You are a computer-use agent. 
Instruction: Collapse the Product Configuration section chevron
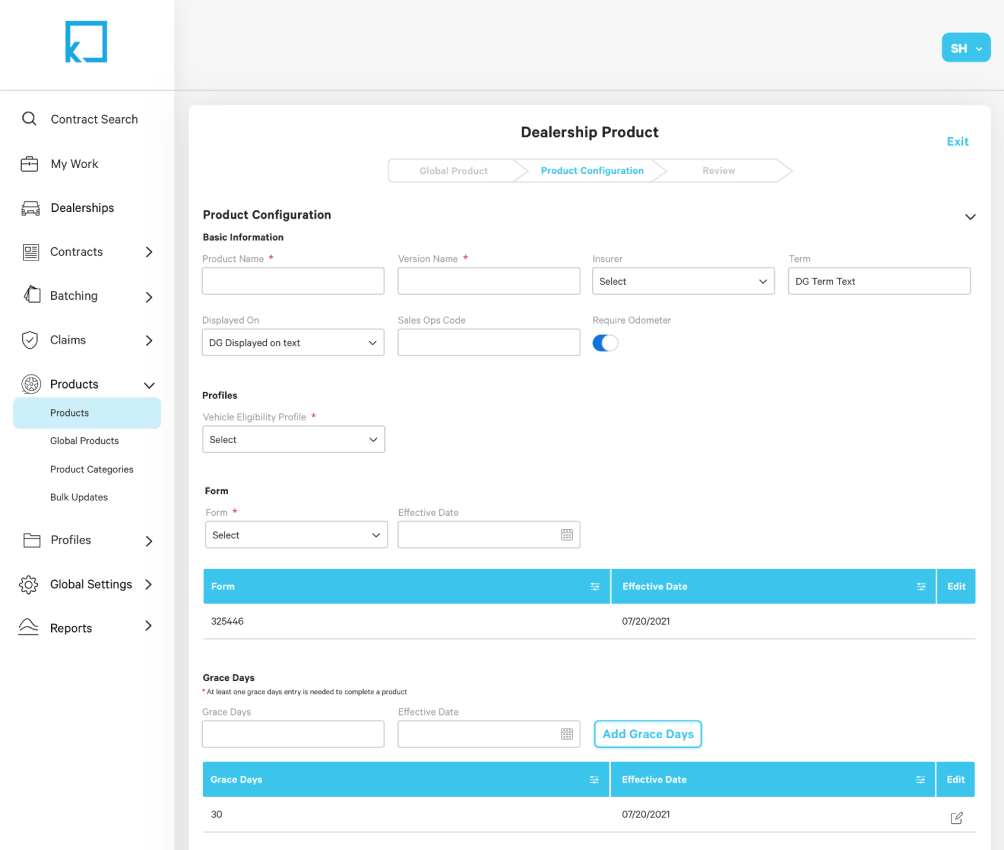pyautogui.click(x=970, y=217)
